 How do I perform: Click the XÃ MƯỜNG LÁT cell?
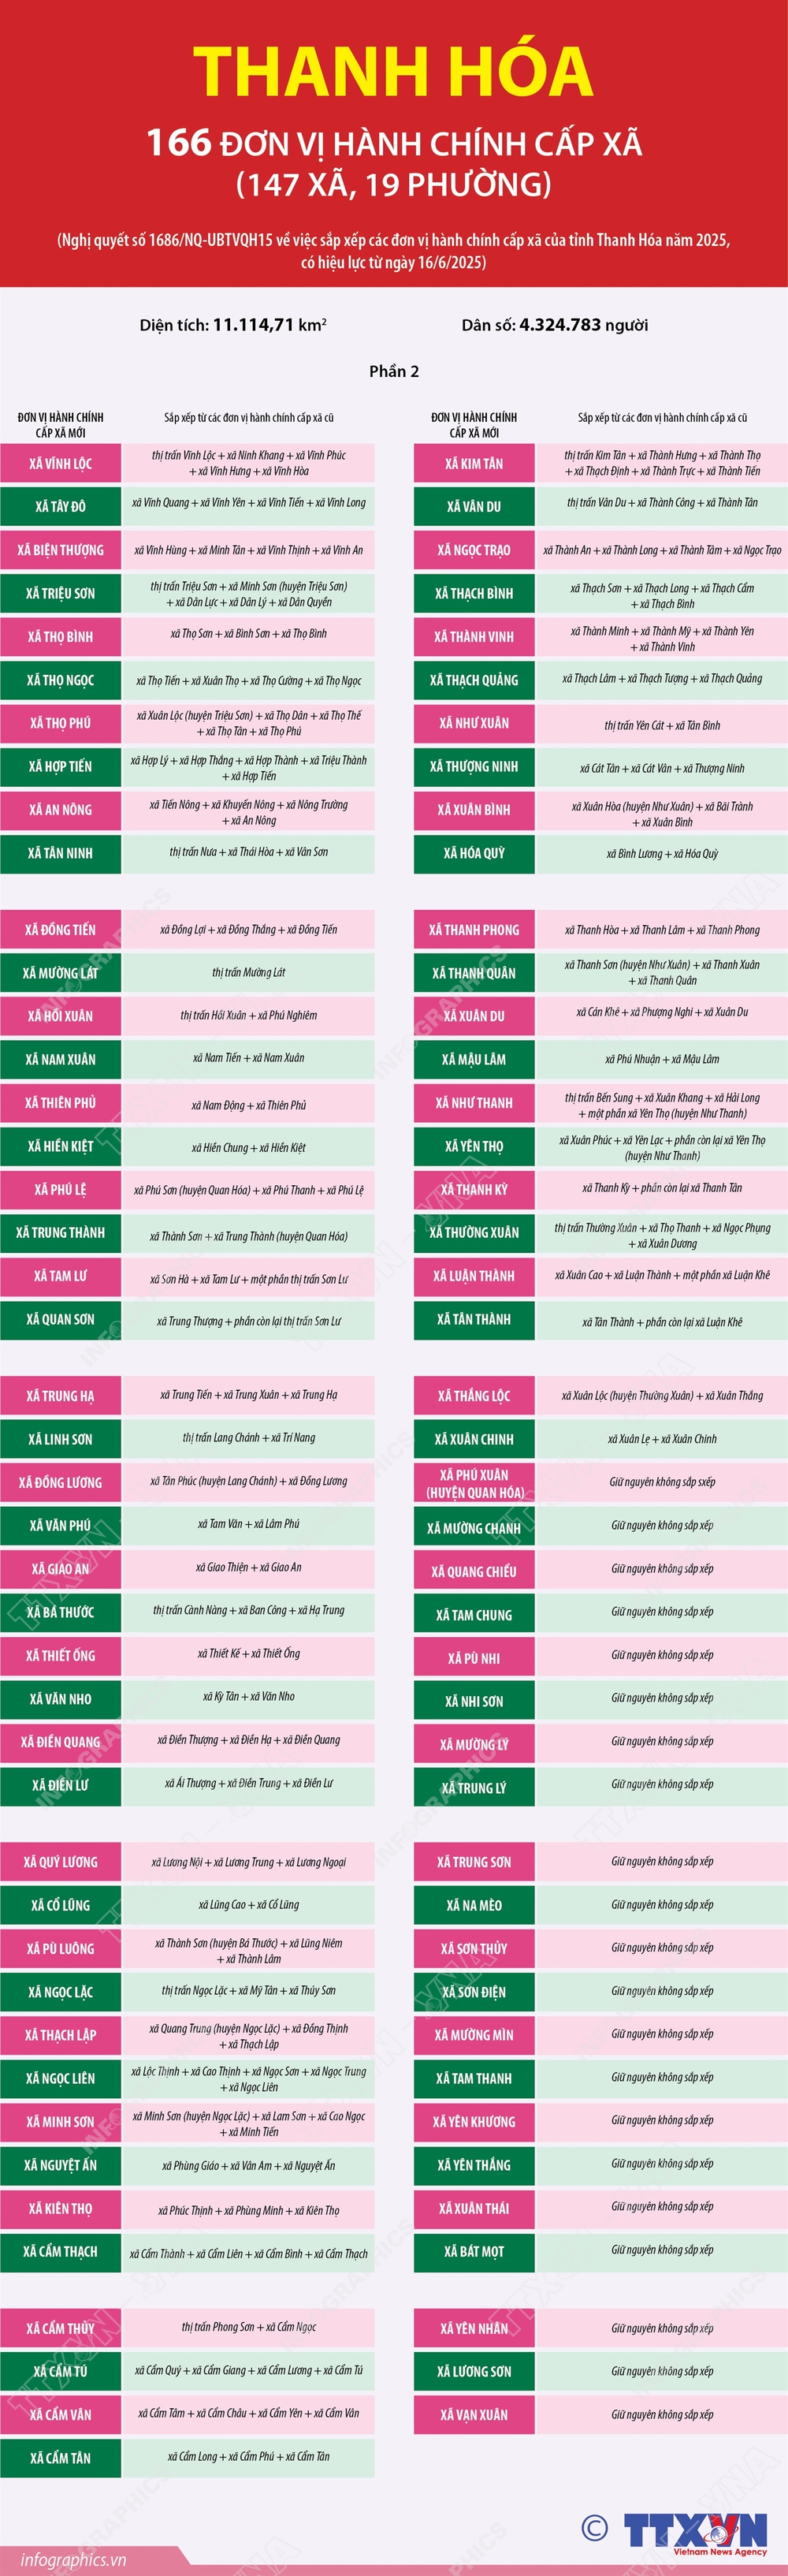(x=60, y=972)
